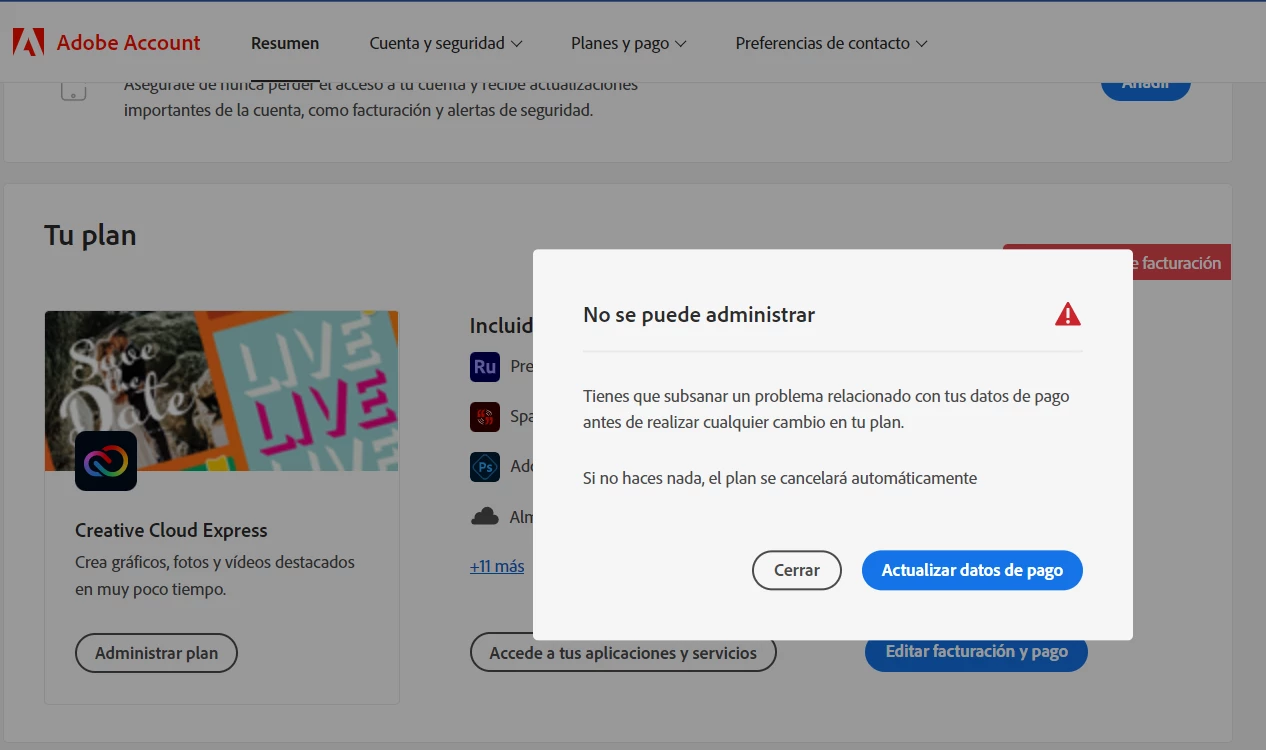Click the Creative Cloud Express banner image

pyautogui.click(x=222, y=391)
